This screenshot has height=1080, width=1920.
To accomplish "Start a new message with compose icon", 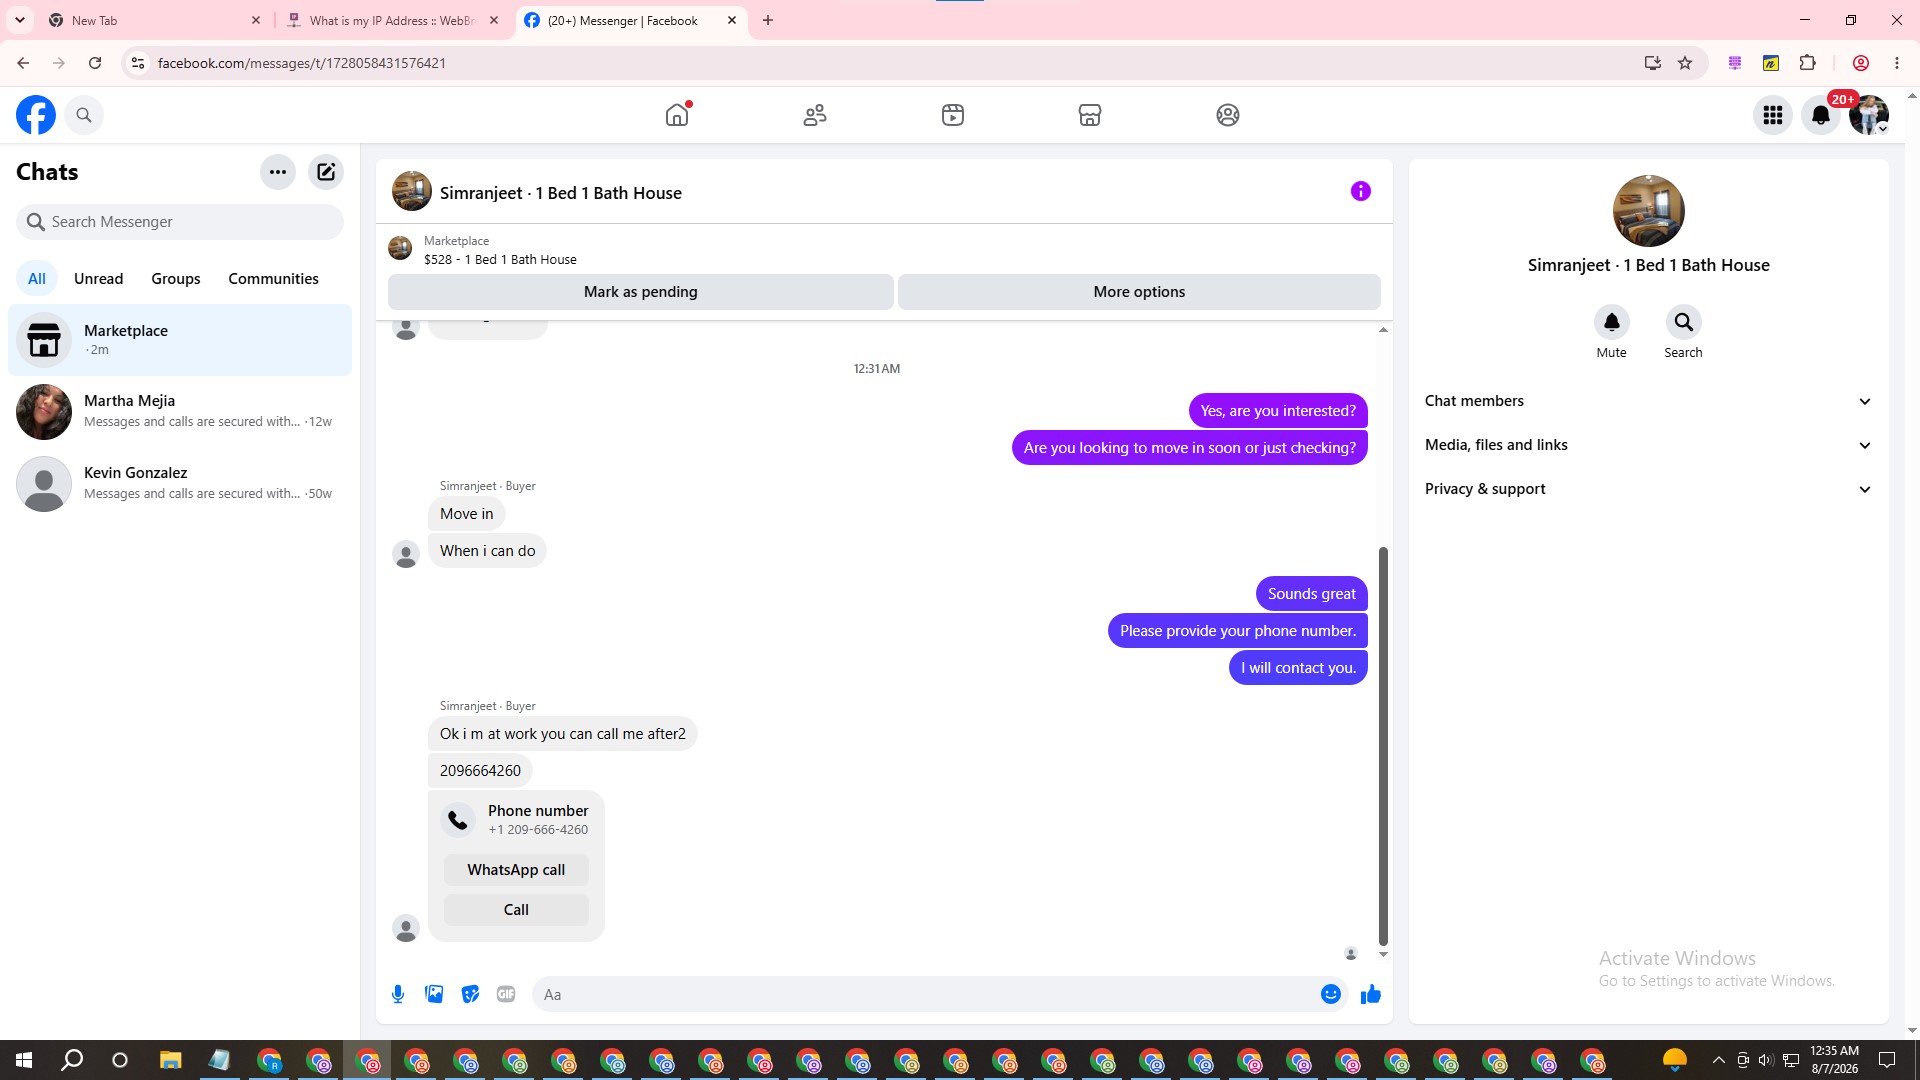I will pyautogui.click(x=326, y=172).
